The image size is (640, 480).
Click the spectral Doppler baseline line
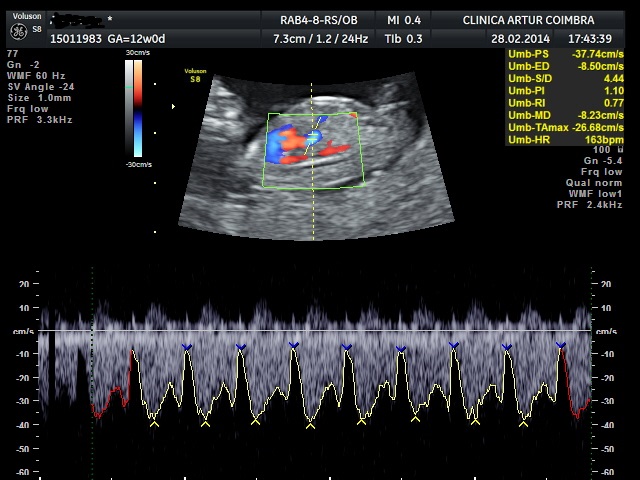pos(314,331)
